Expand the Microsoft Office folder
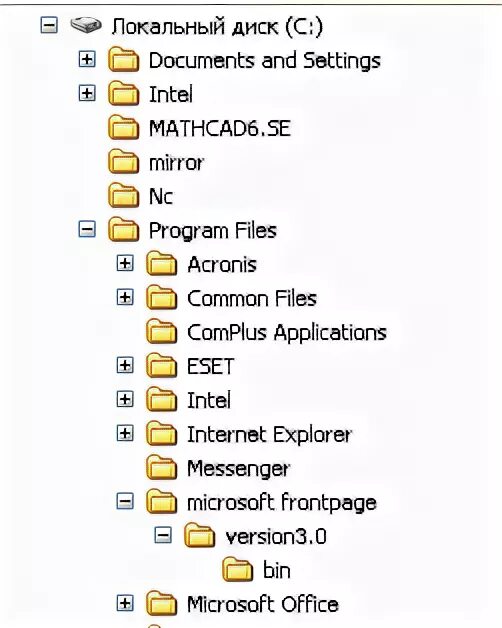 point(125,603)
